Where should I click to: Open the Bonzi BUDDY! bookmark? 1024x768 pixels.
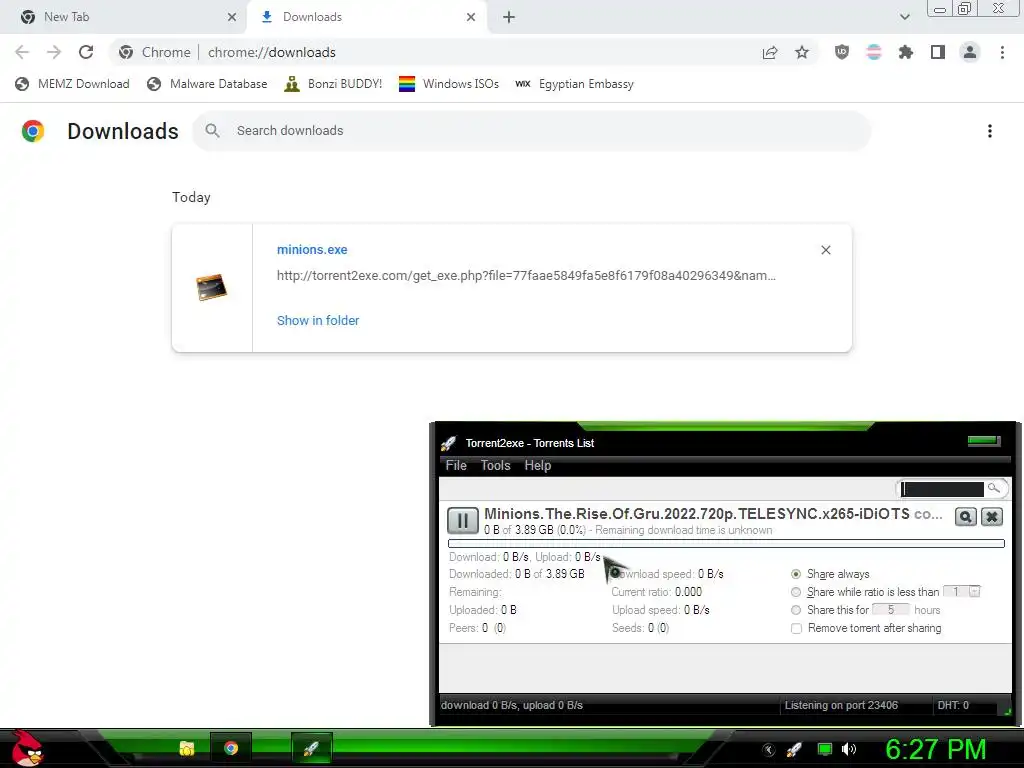click(333, 84)
